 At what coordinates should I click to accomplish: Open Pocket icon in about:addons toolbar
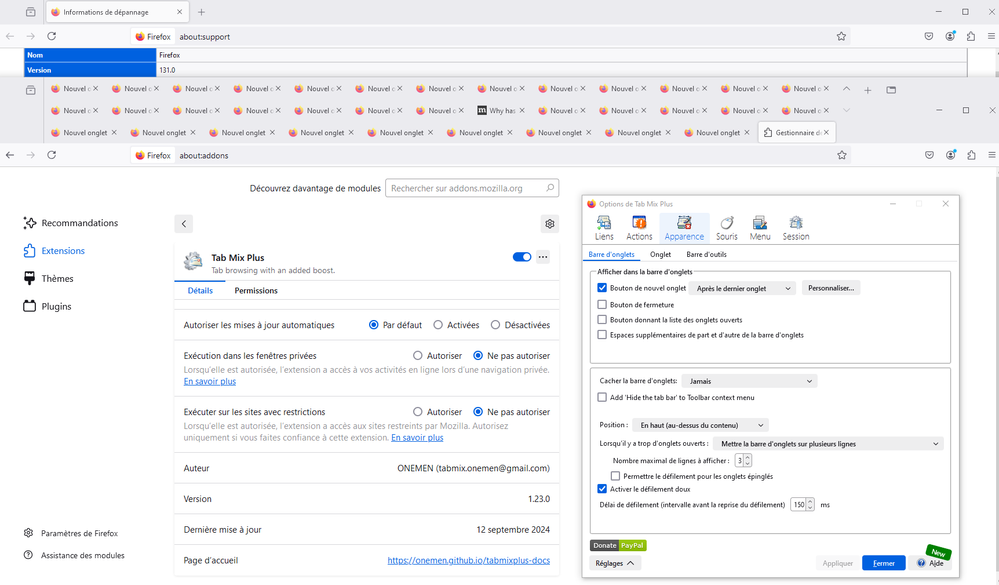point(930,155)
